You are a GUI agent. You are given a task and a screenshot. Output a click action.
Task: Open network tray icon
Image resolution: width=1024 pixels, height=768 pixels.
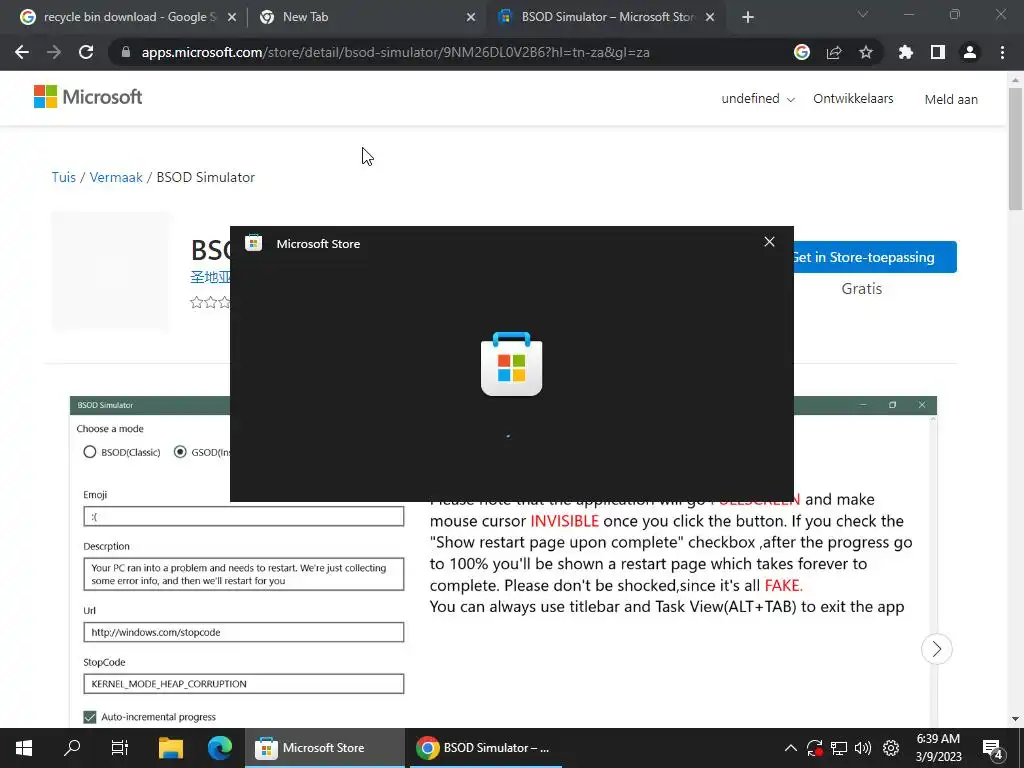point(839,748)
